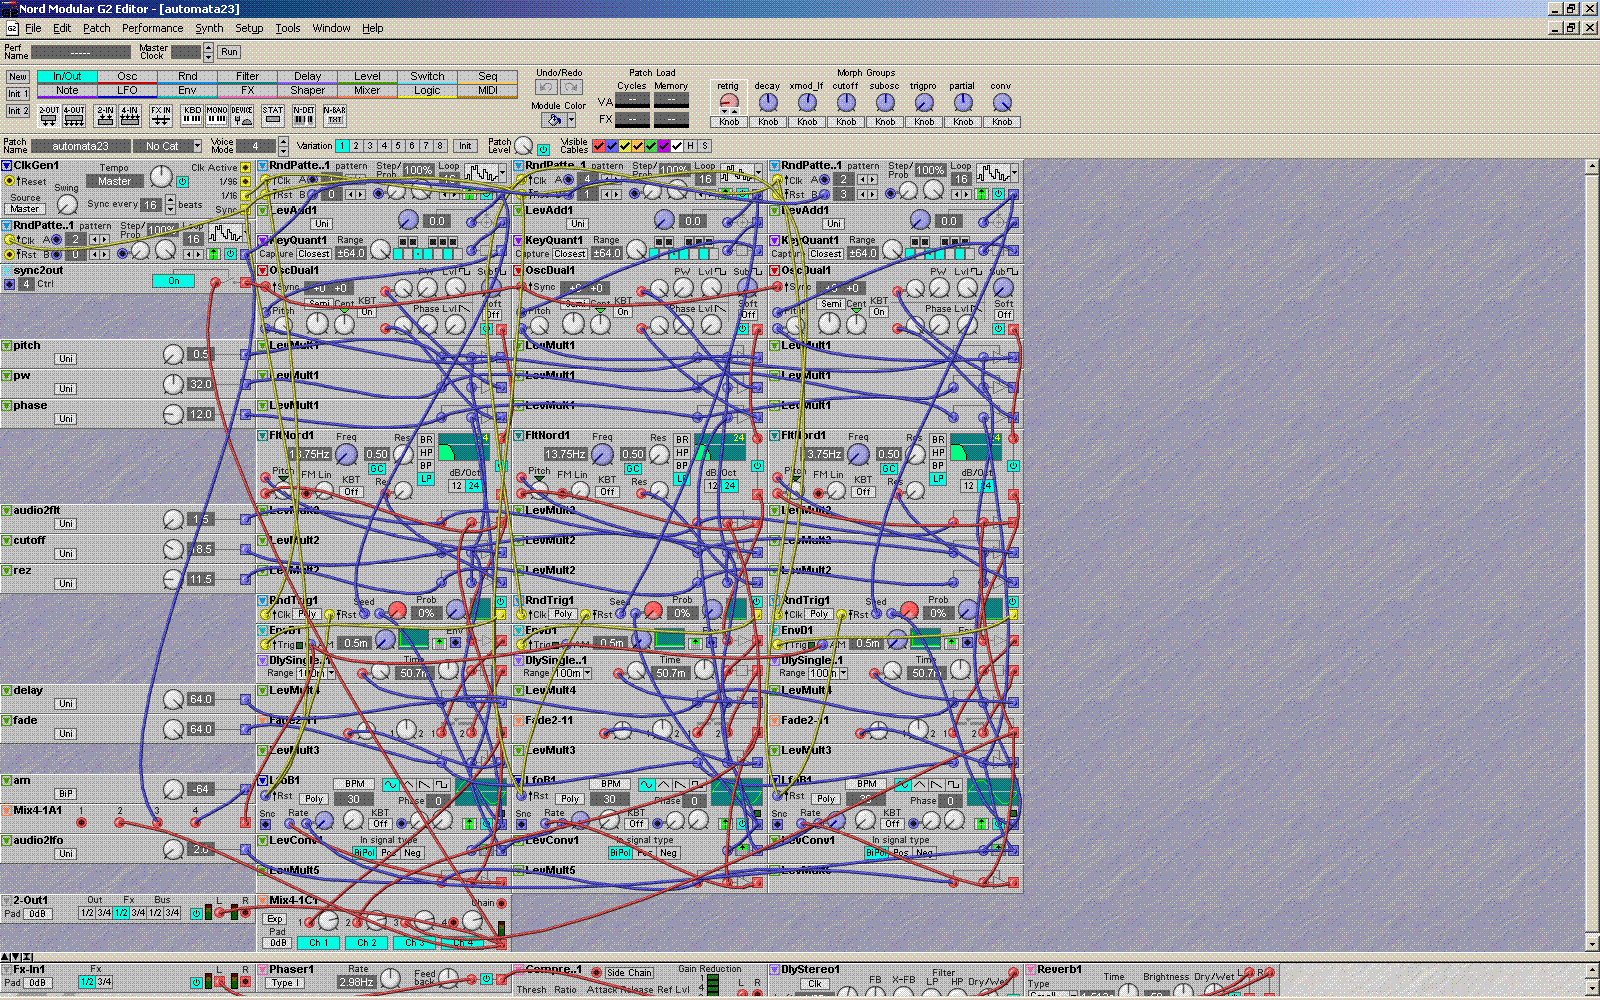The width and height of the screenshot is (1600, 1000).
Task: Click the Redo arrow icon
Action: (572, 87)
